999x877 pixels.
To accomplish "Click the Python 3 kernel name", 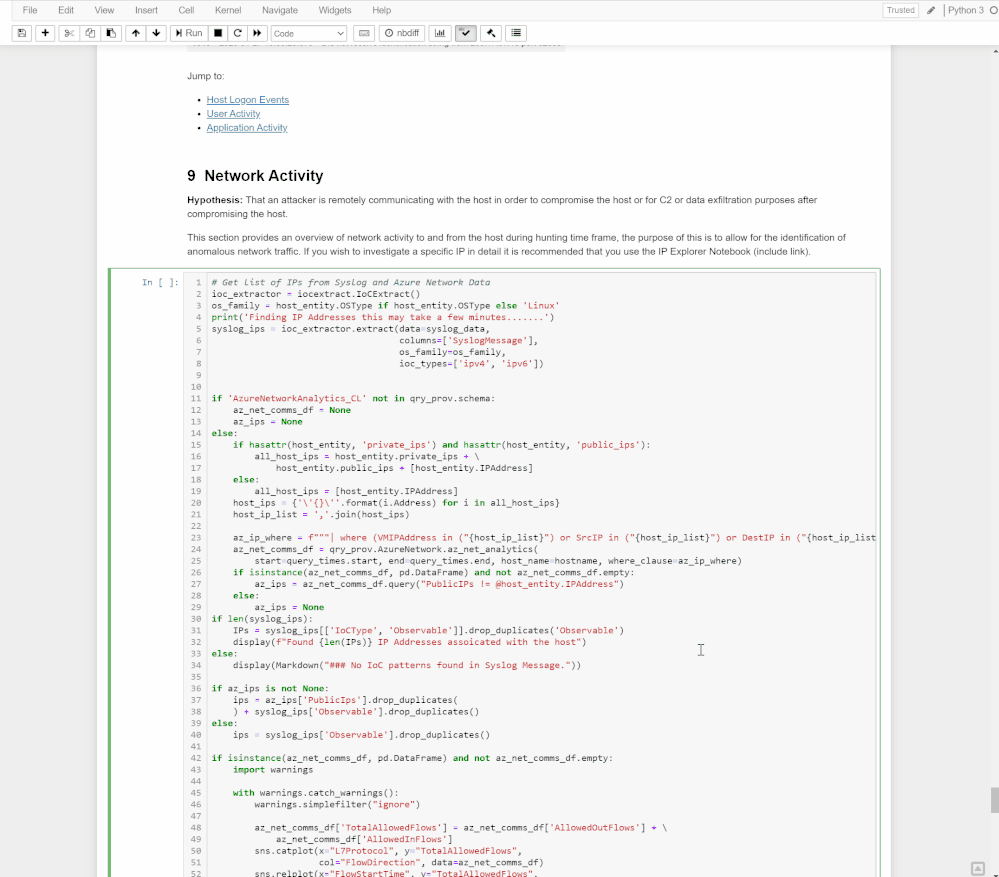I will [x=966, y=10].
